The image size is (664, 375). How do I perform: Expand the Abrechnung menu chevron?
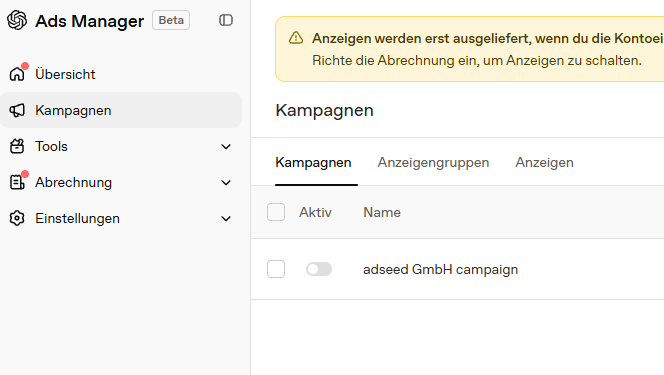(226, 183)
